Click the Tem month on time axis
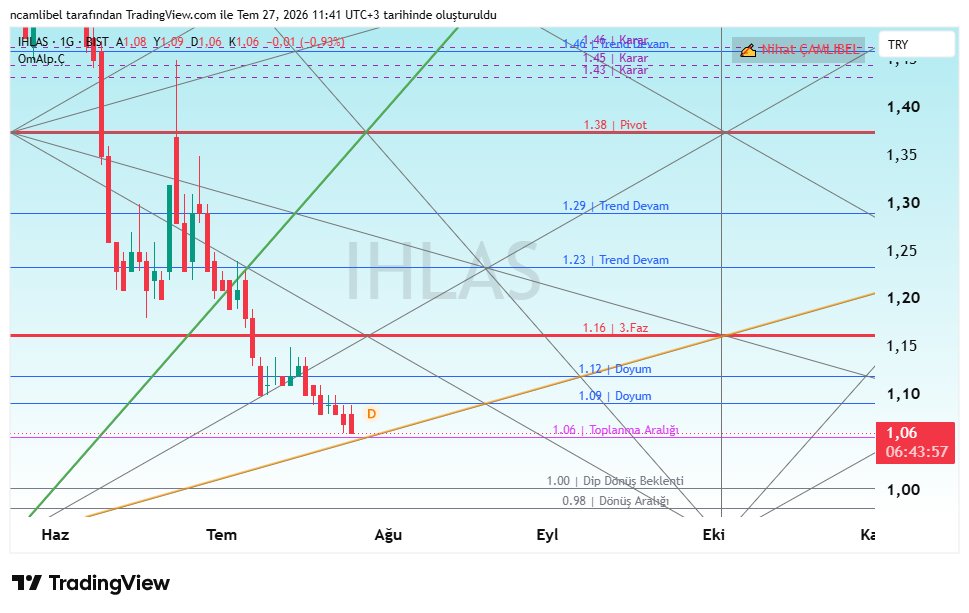Viewport: 969px width, 613px height. [221, 535]
